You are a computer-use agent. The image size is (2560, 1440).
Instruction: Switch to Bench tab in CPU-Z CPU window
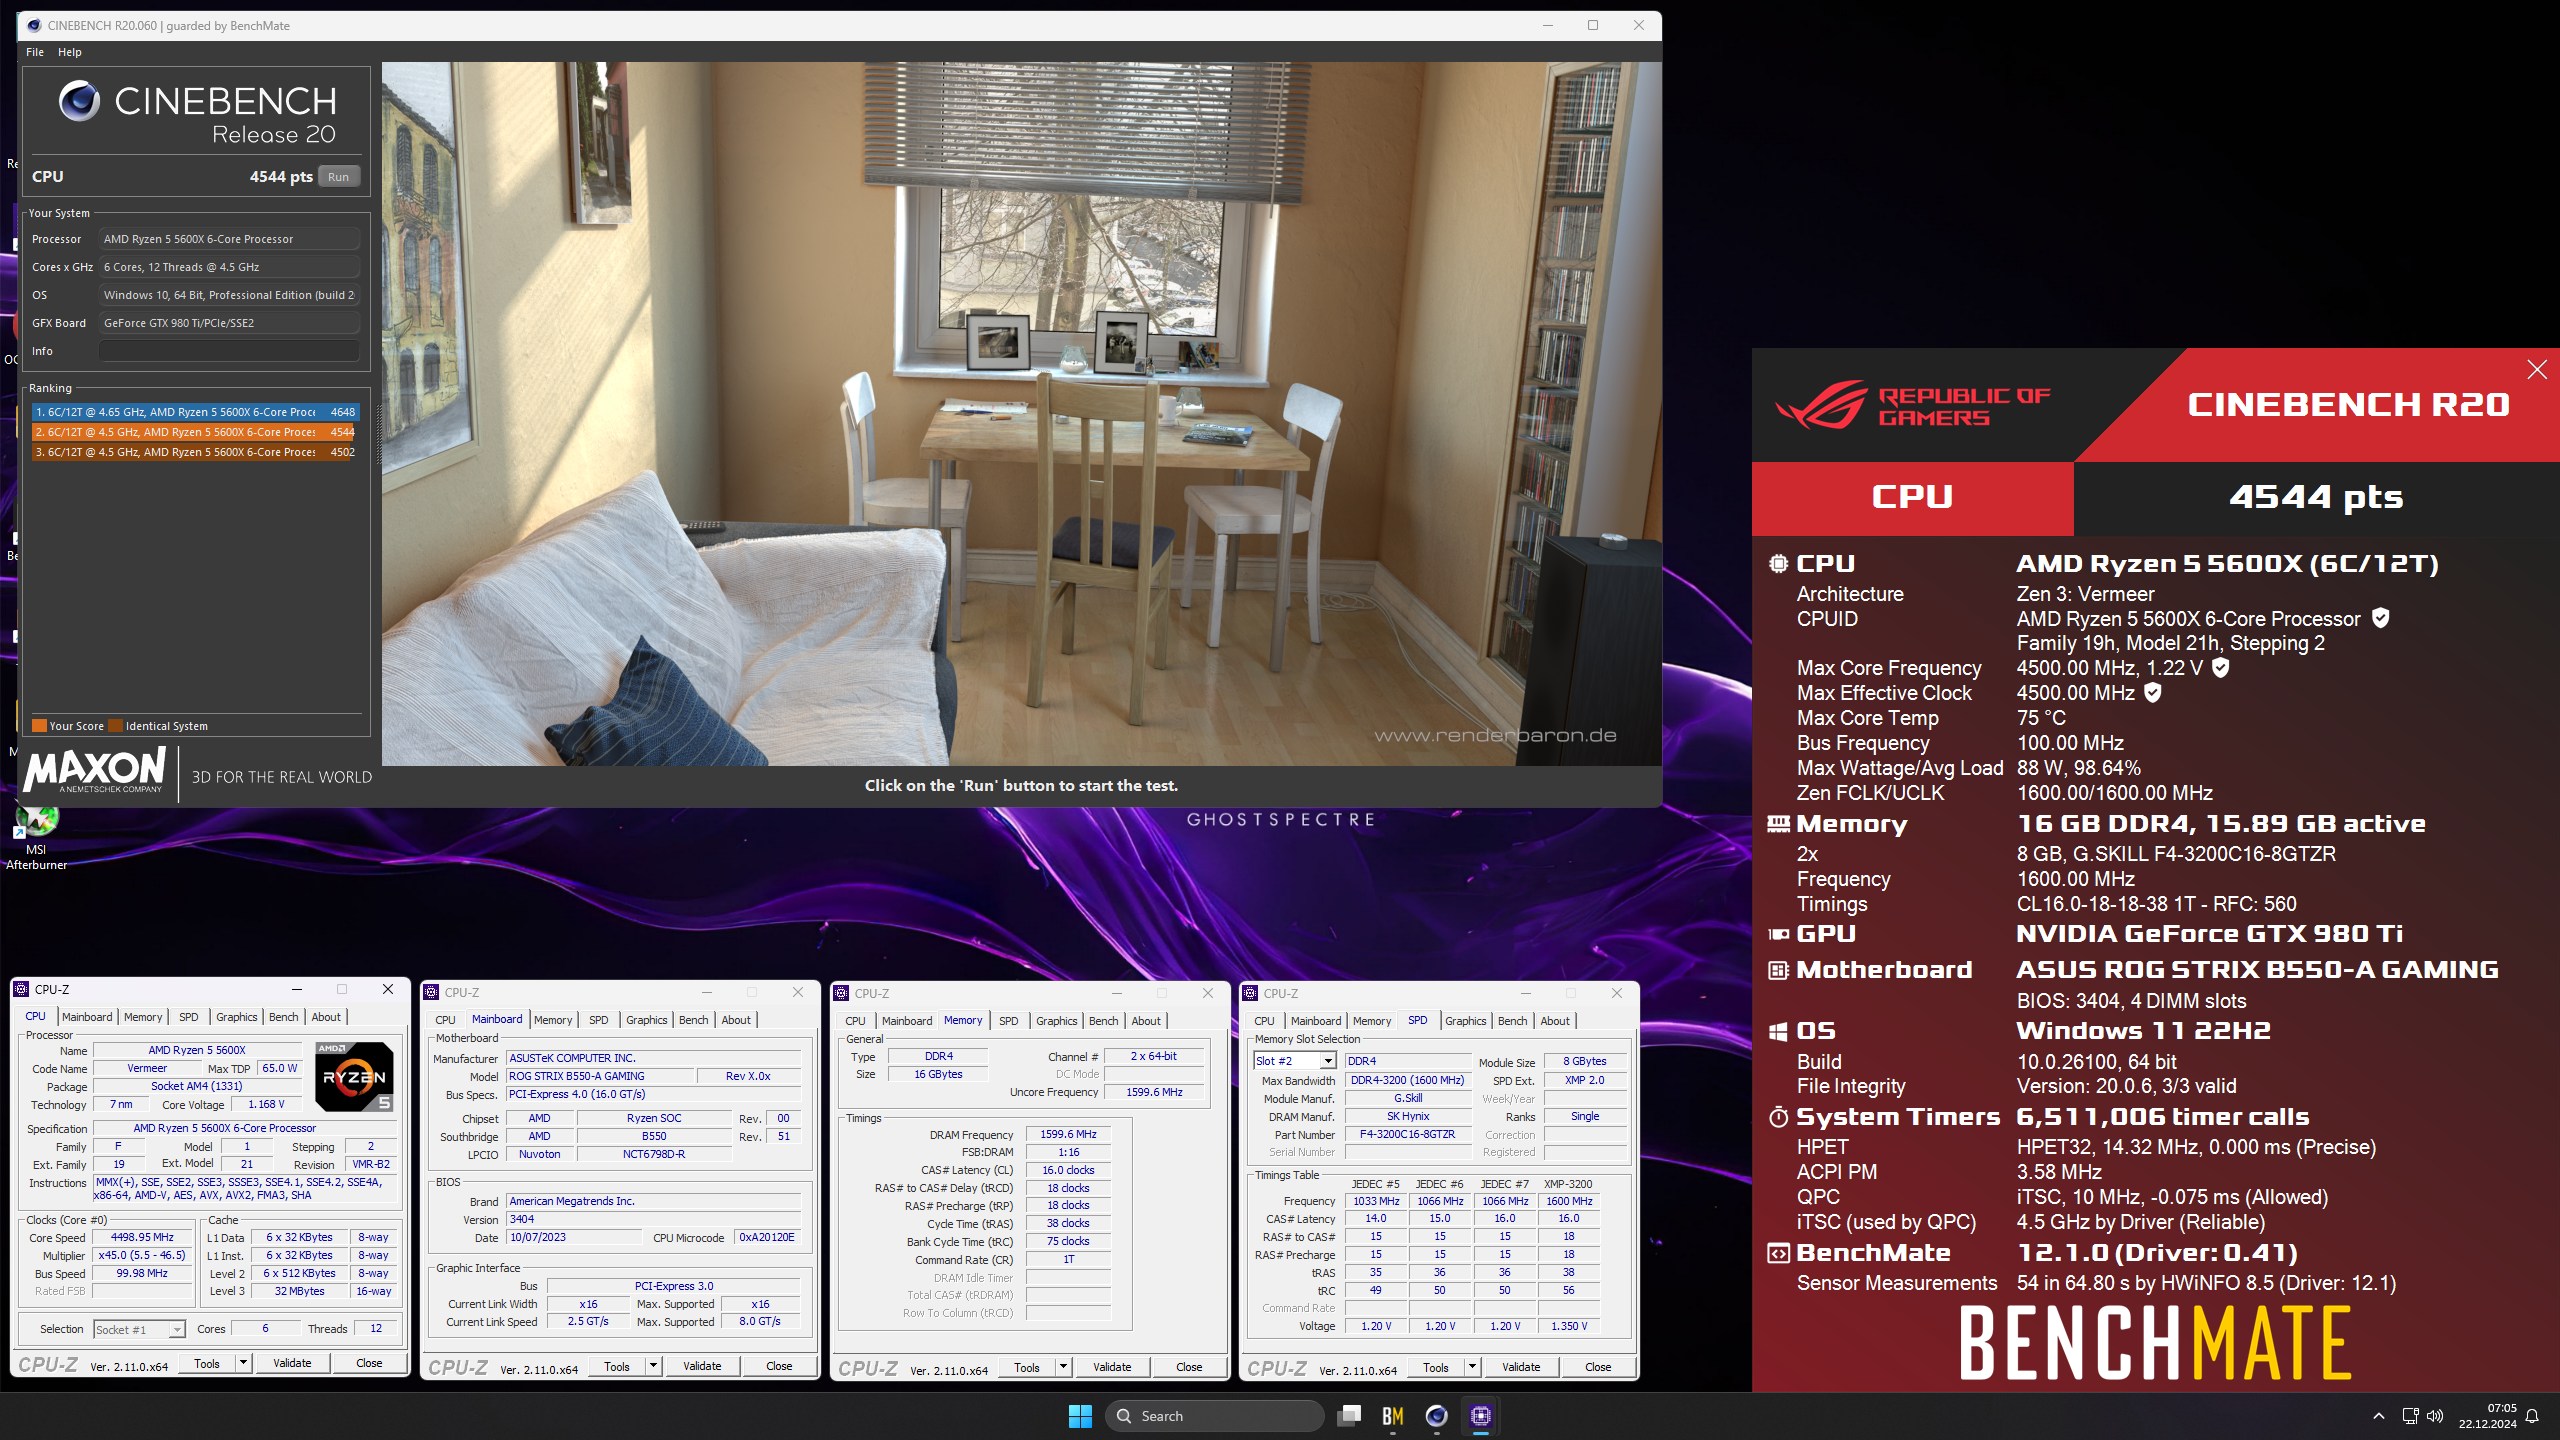point(283,1017)
